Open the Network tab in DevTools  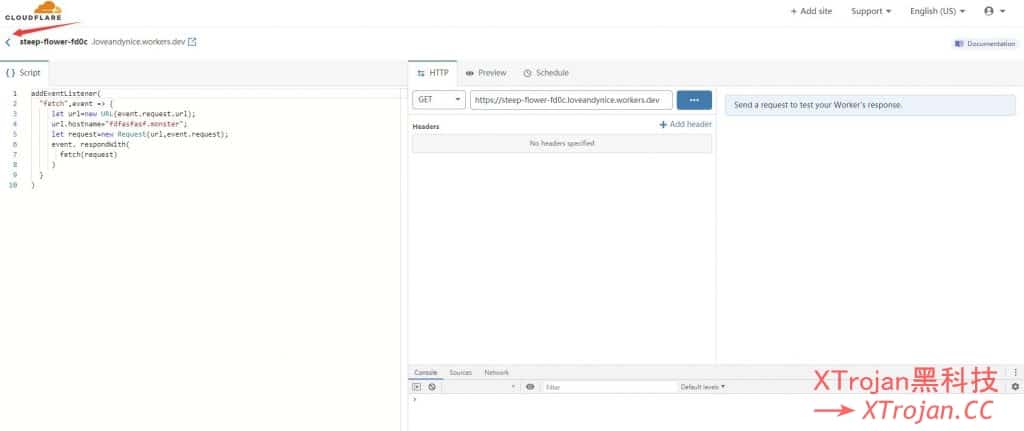tap(496, 372)
